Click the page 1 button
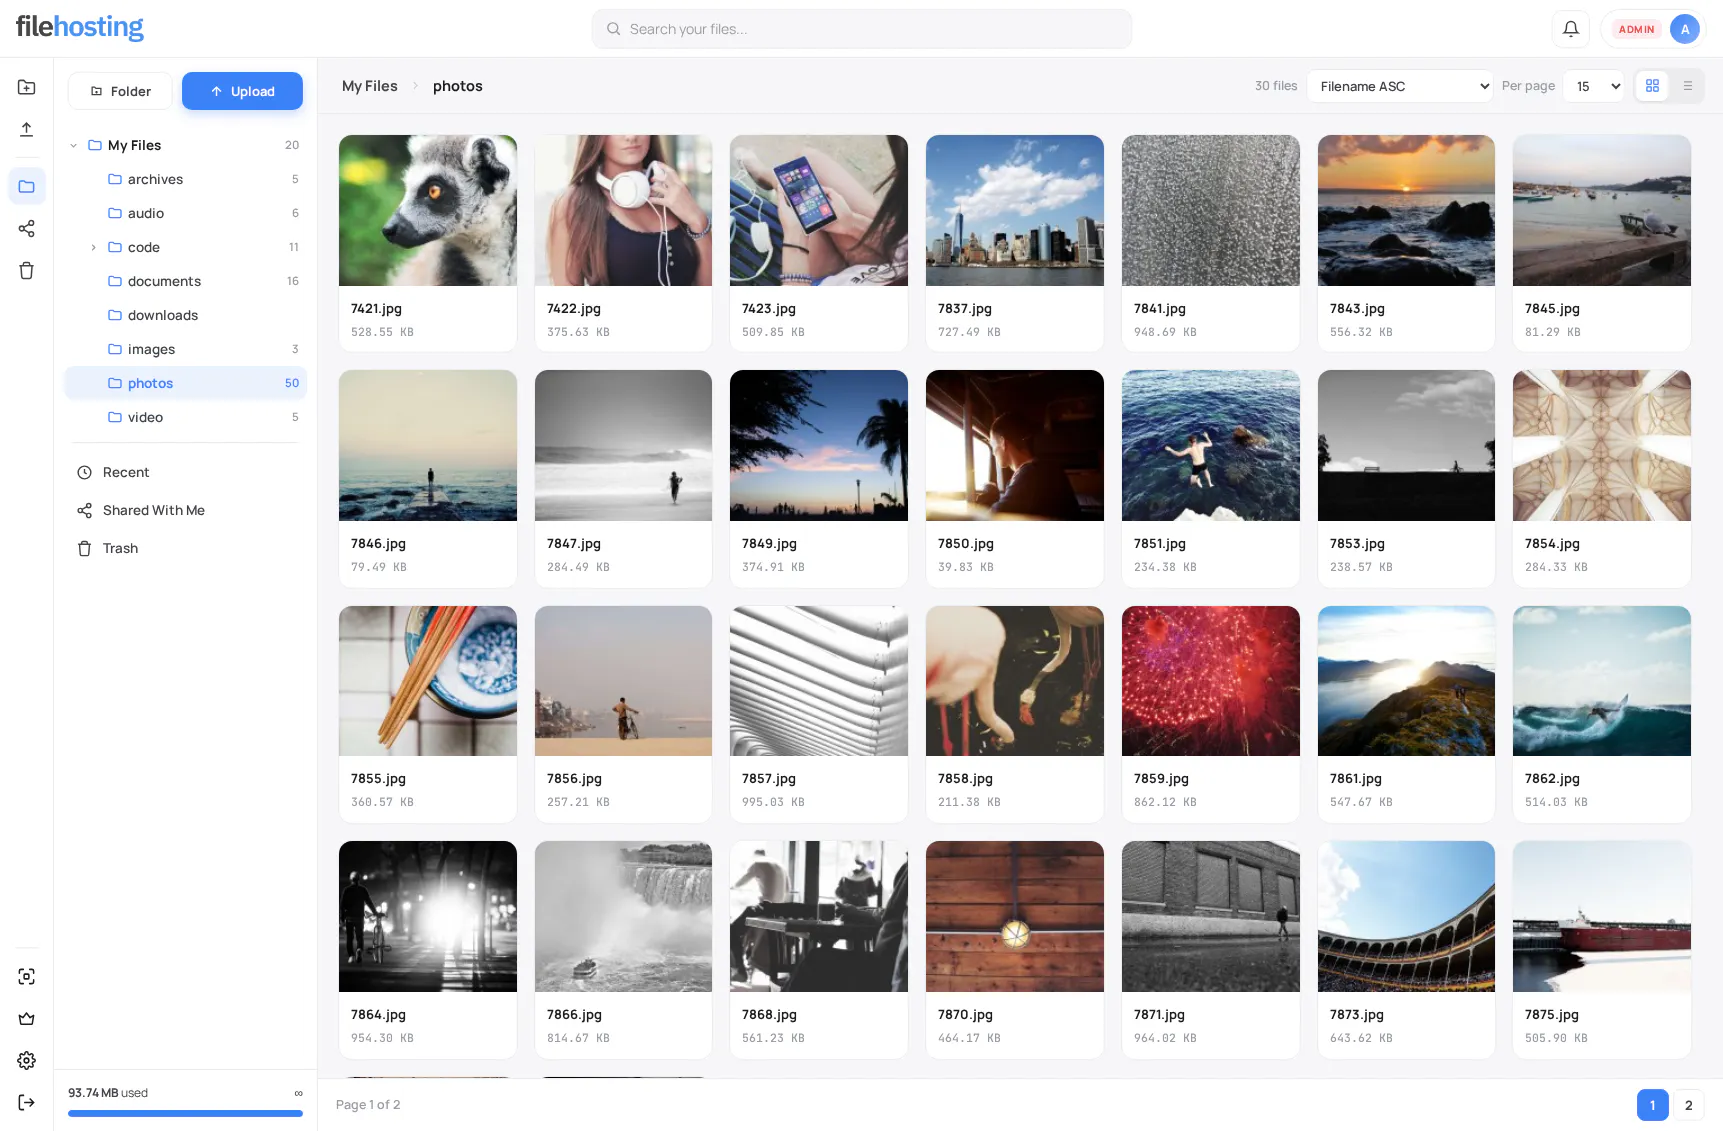Screen dimensions: 1723x1131 click(x=1652, y=1105)
